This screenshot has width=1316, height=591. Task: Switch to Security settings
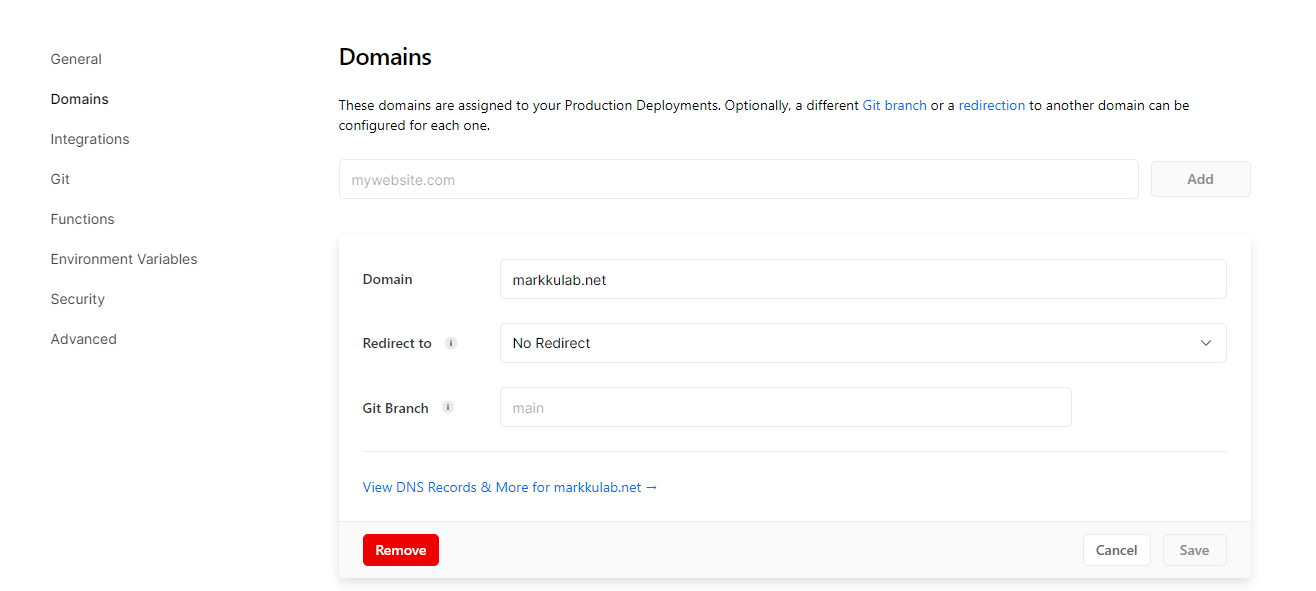coord(77,299)
